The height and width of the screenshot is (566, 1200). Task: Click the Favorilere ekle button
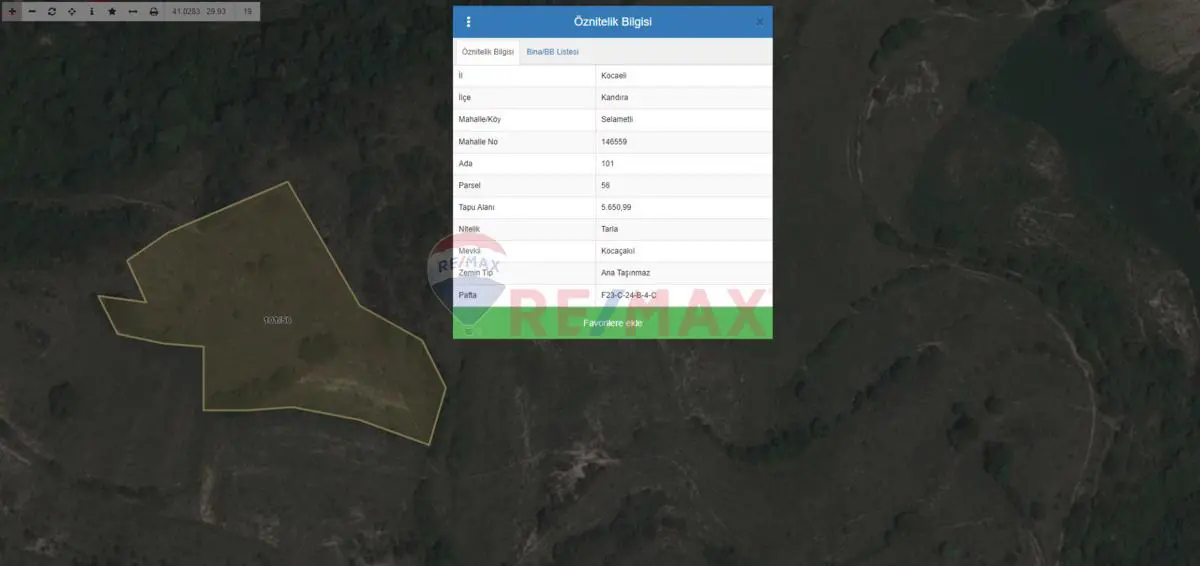tap(613, 323)
